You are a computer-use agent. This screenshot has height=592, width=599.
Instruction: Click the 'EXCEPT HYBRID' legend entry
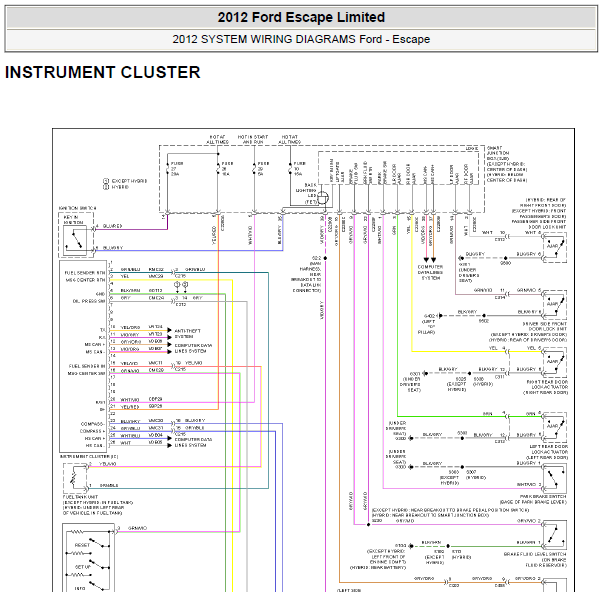coord(125,181)
